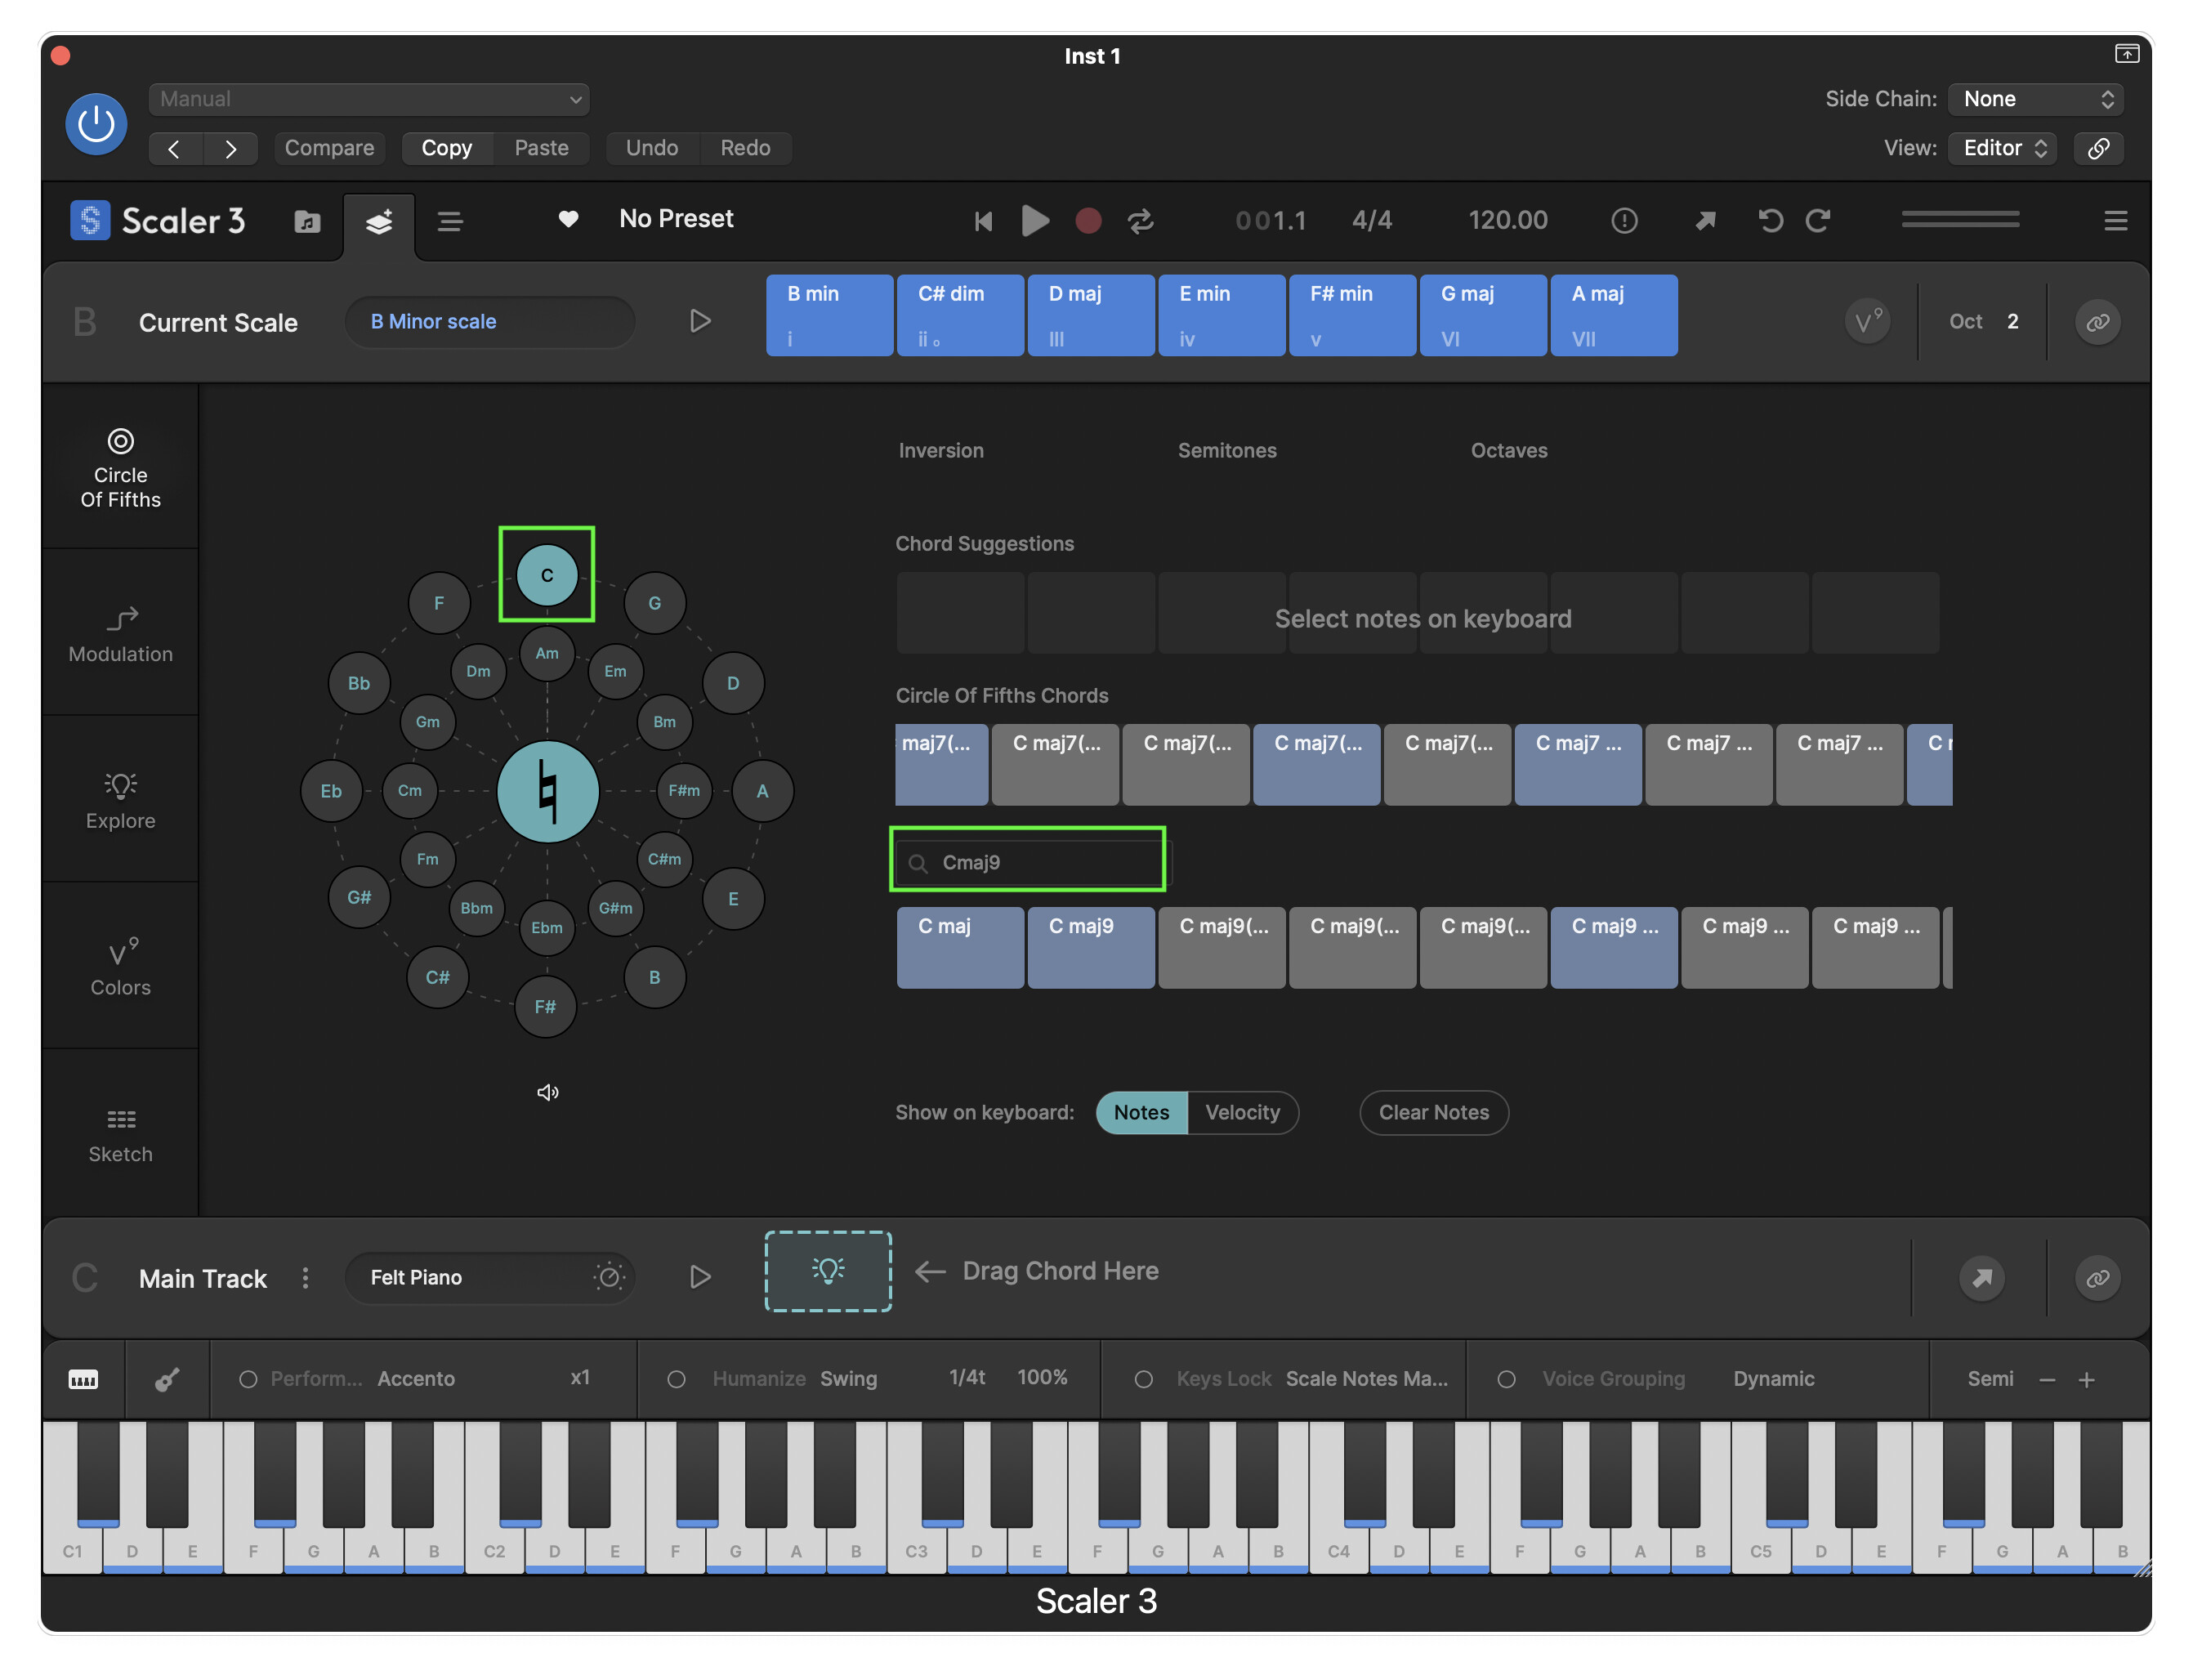Screen dimensions: 2193x1680
Task: Toggle the loop cycle button
Action: [x=1141, y=221]
